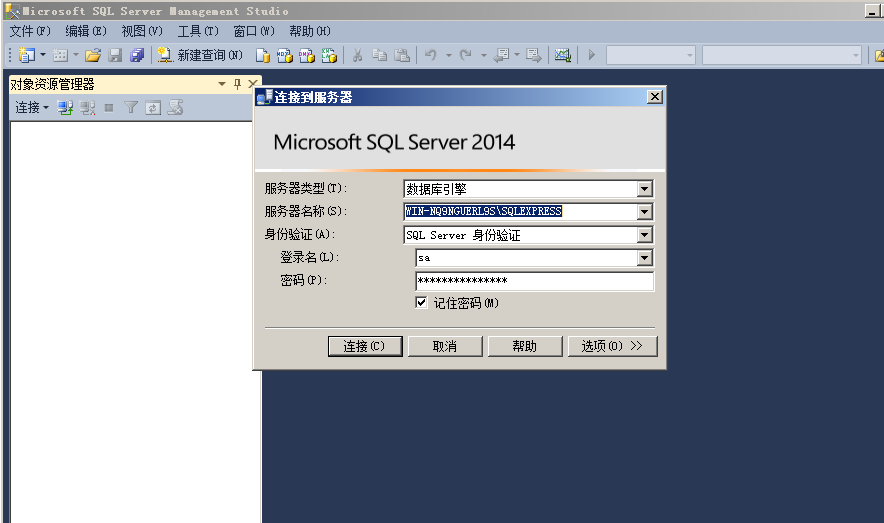Open the Undo history dropdown arrow
Viewport: 884px width, 523px height.
point(449,55)
